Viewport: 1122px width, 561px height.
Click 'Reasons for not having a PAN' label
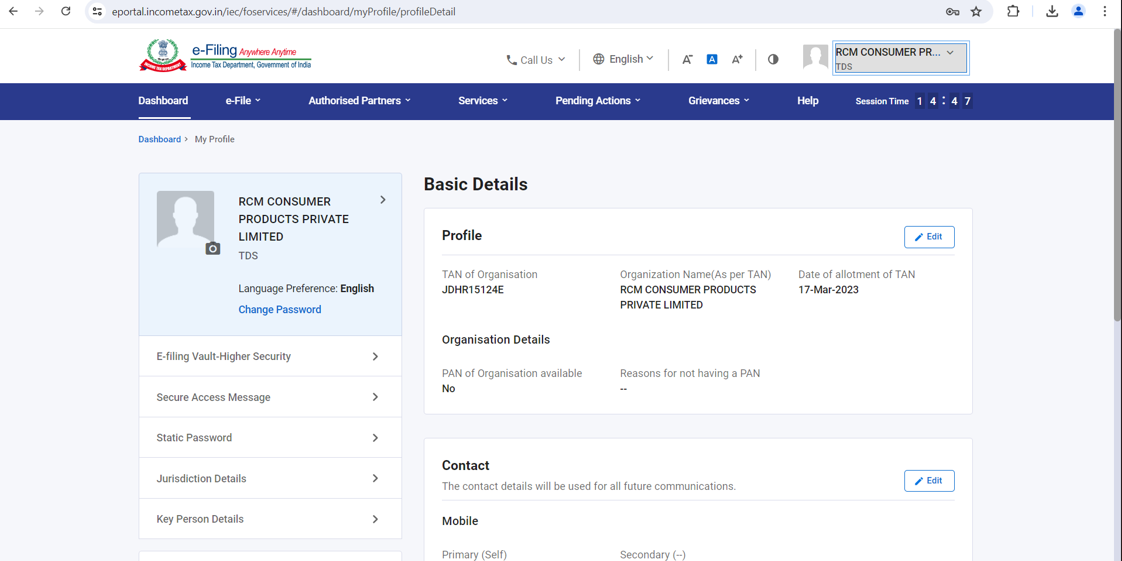click(691, 374)
